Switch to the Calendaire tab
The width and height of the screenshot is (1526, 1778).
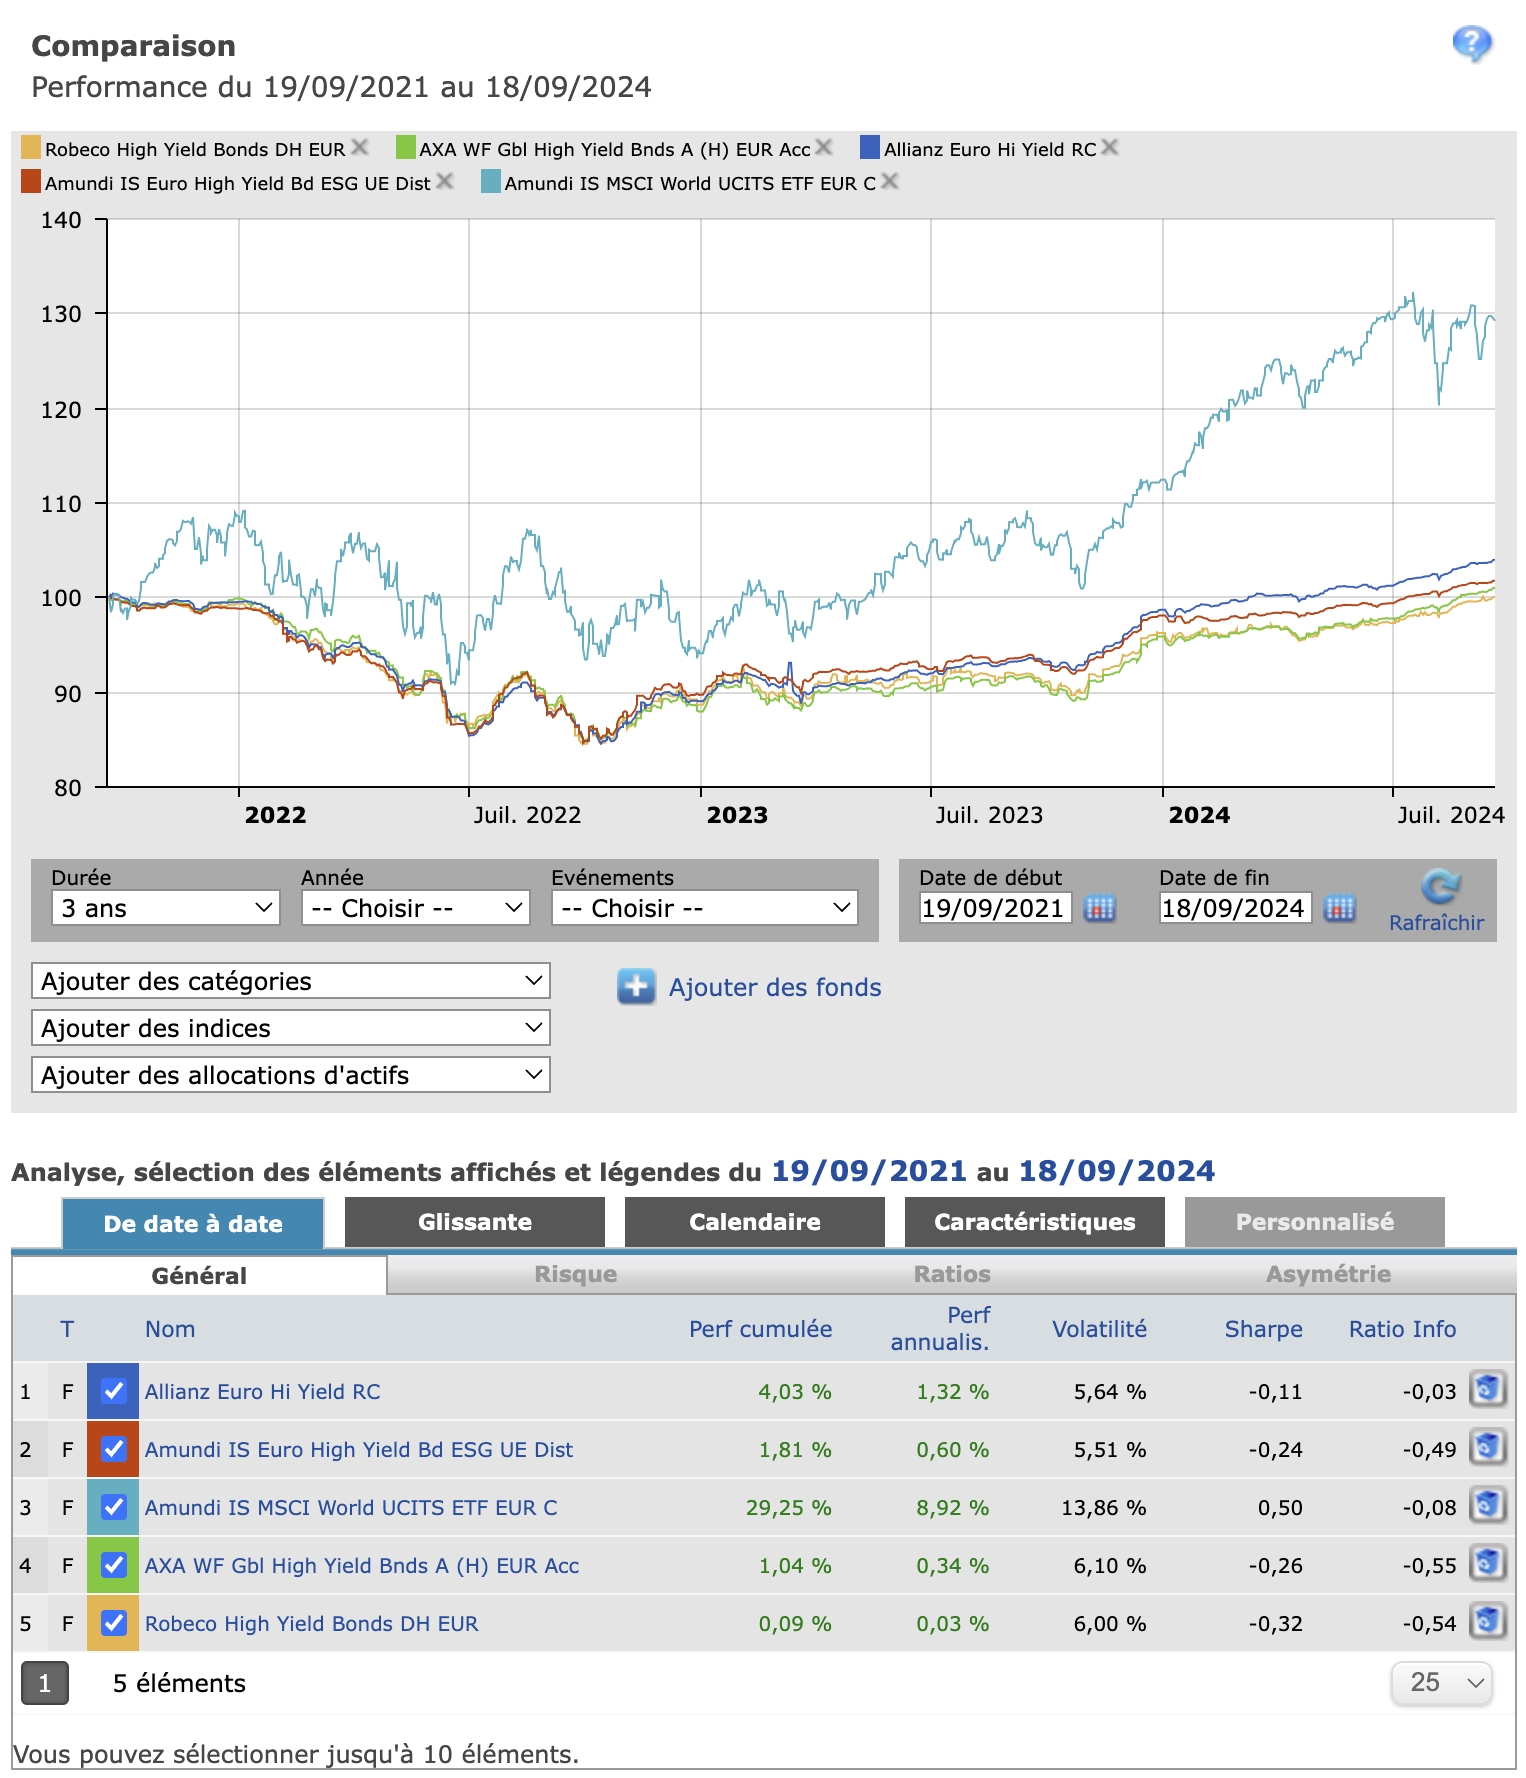(755, 1222)
